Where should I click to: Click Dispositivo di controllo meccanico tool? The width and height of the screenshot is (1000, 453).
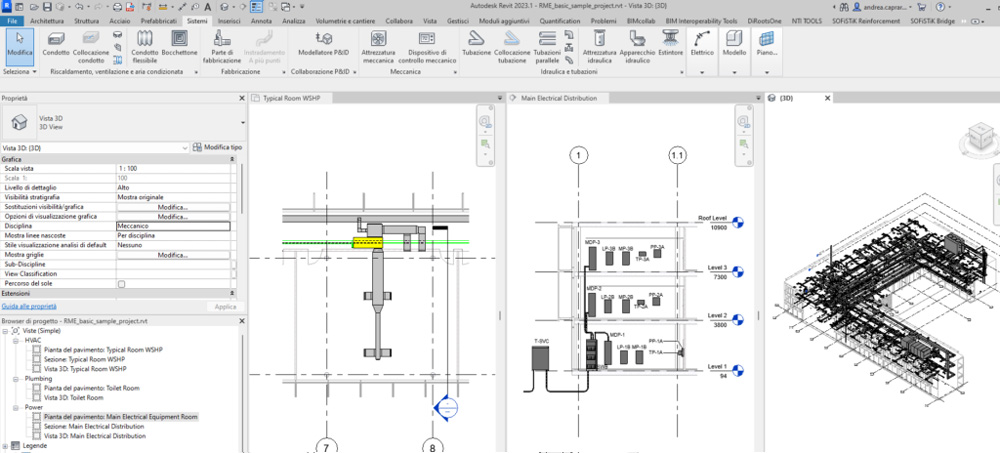click(x=427, y=47)
